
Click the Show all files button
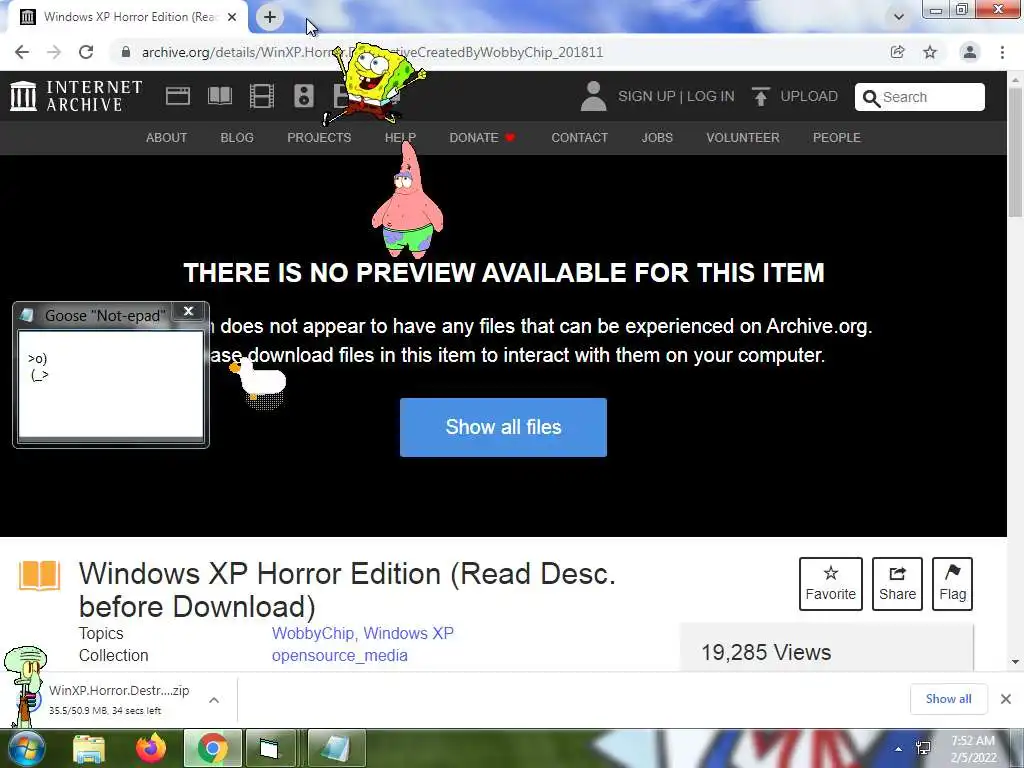[504, 427]
